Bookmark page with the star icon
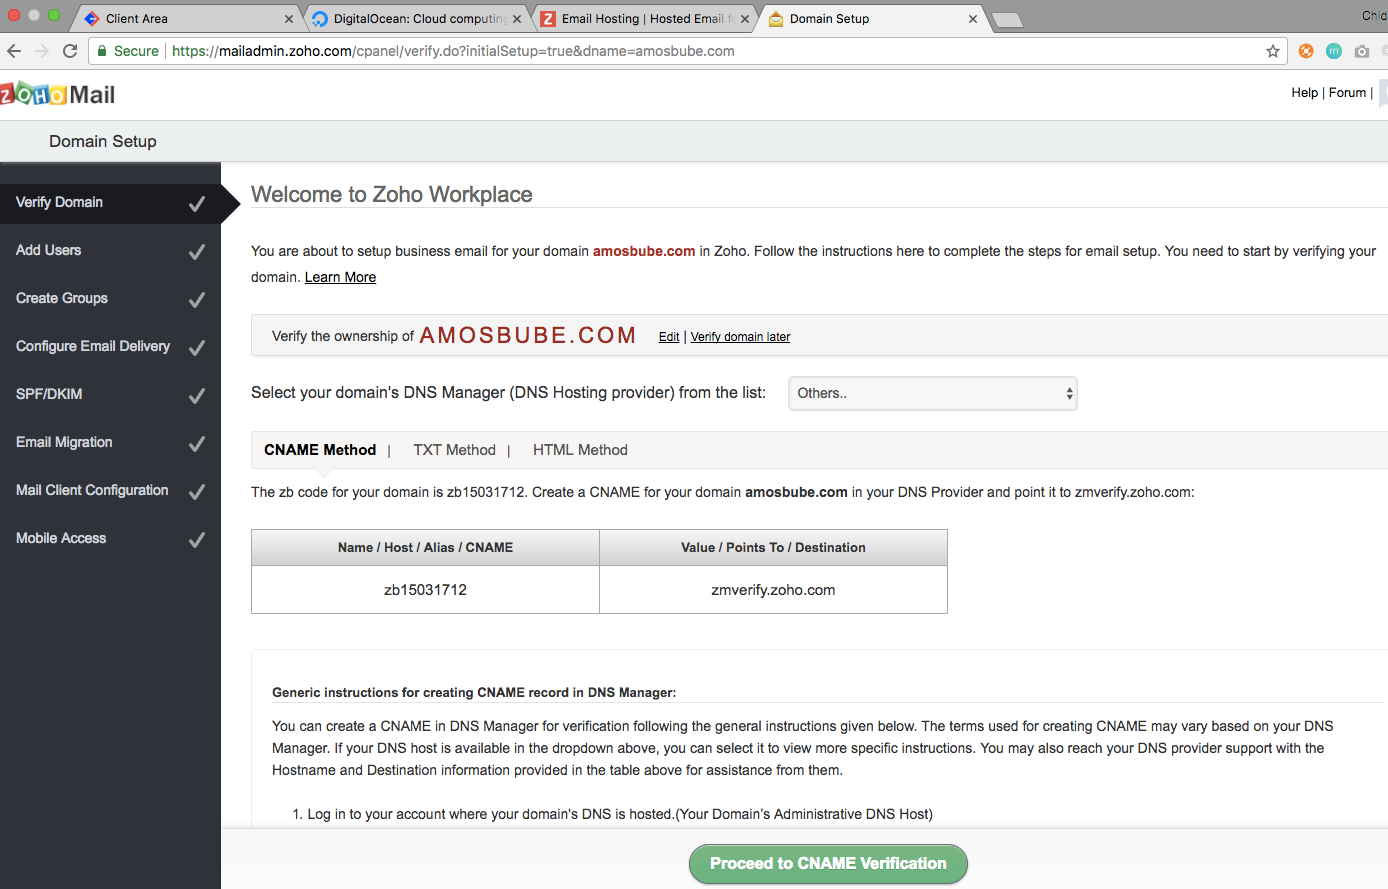This screenshot has height=889, width=1388. [1273, 51]
